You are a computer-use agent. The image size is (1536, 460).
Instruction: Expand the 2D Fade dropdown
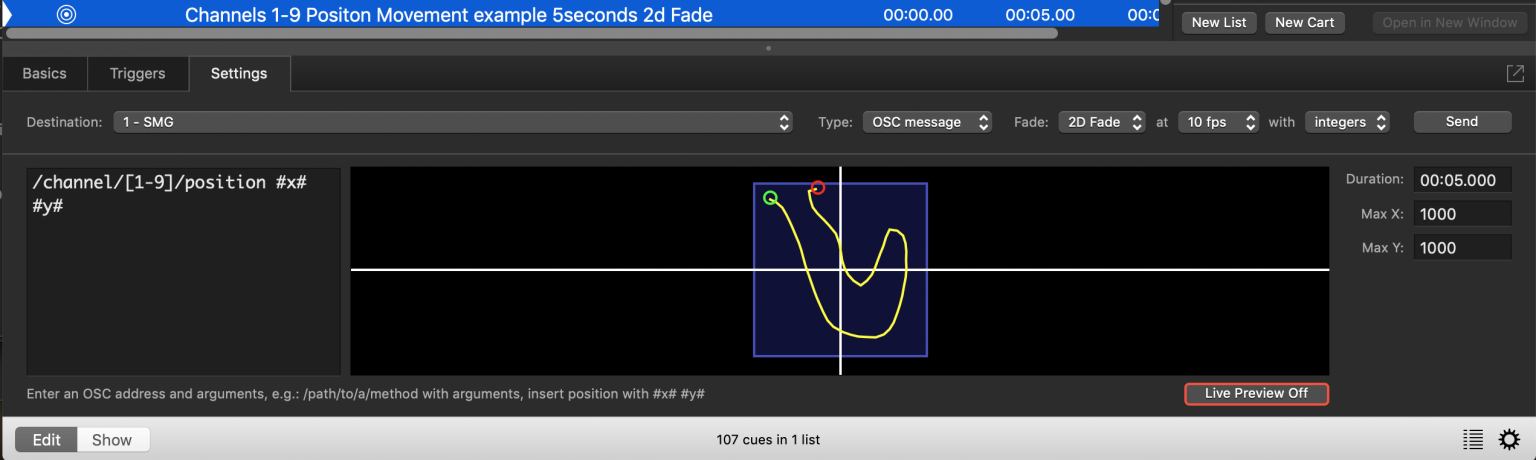click(x=1101, y=122)
